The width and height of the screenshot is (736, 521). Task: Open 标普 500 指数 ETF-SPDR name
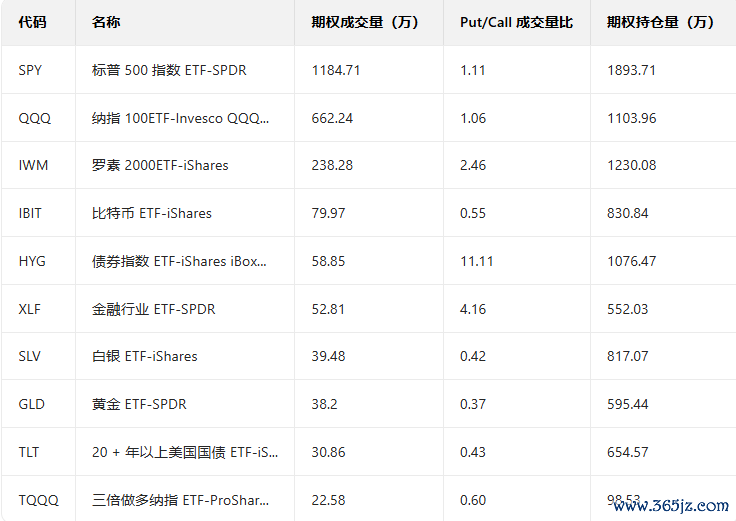(168, 70)
